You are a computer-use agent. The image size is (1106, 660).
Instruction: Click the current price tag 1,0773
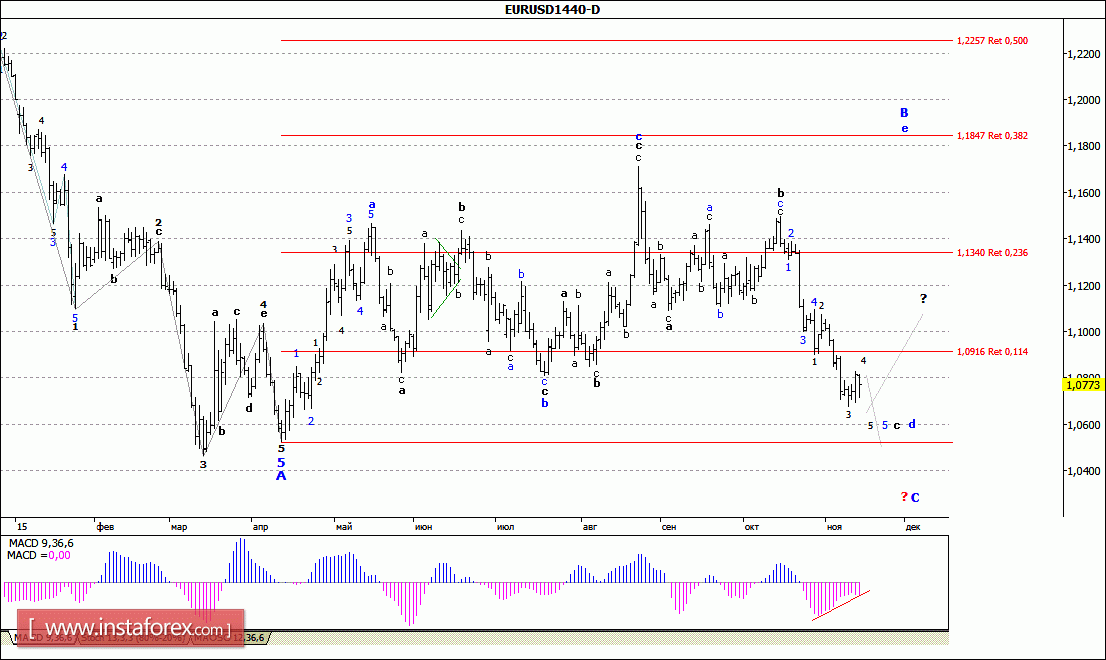pos(1084,384)
